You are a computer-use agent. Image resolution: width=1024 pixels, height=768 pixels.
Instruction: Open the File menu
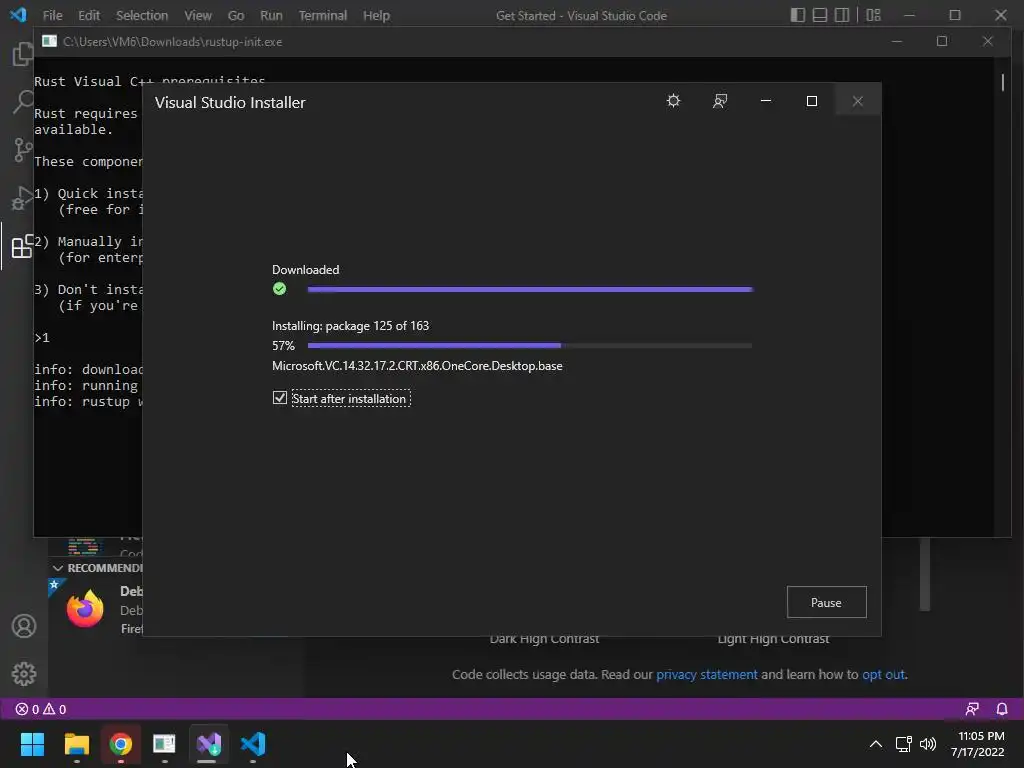point(52,15)
